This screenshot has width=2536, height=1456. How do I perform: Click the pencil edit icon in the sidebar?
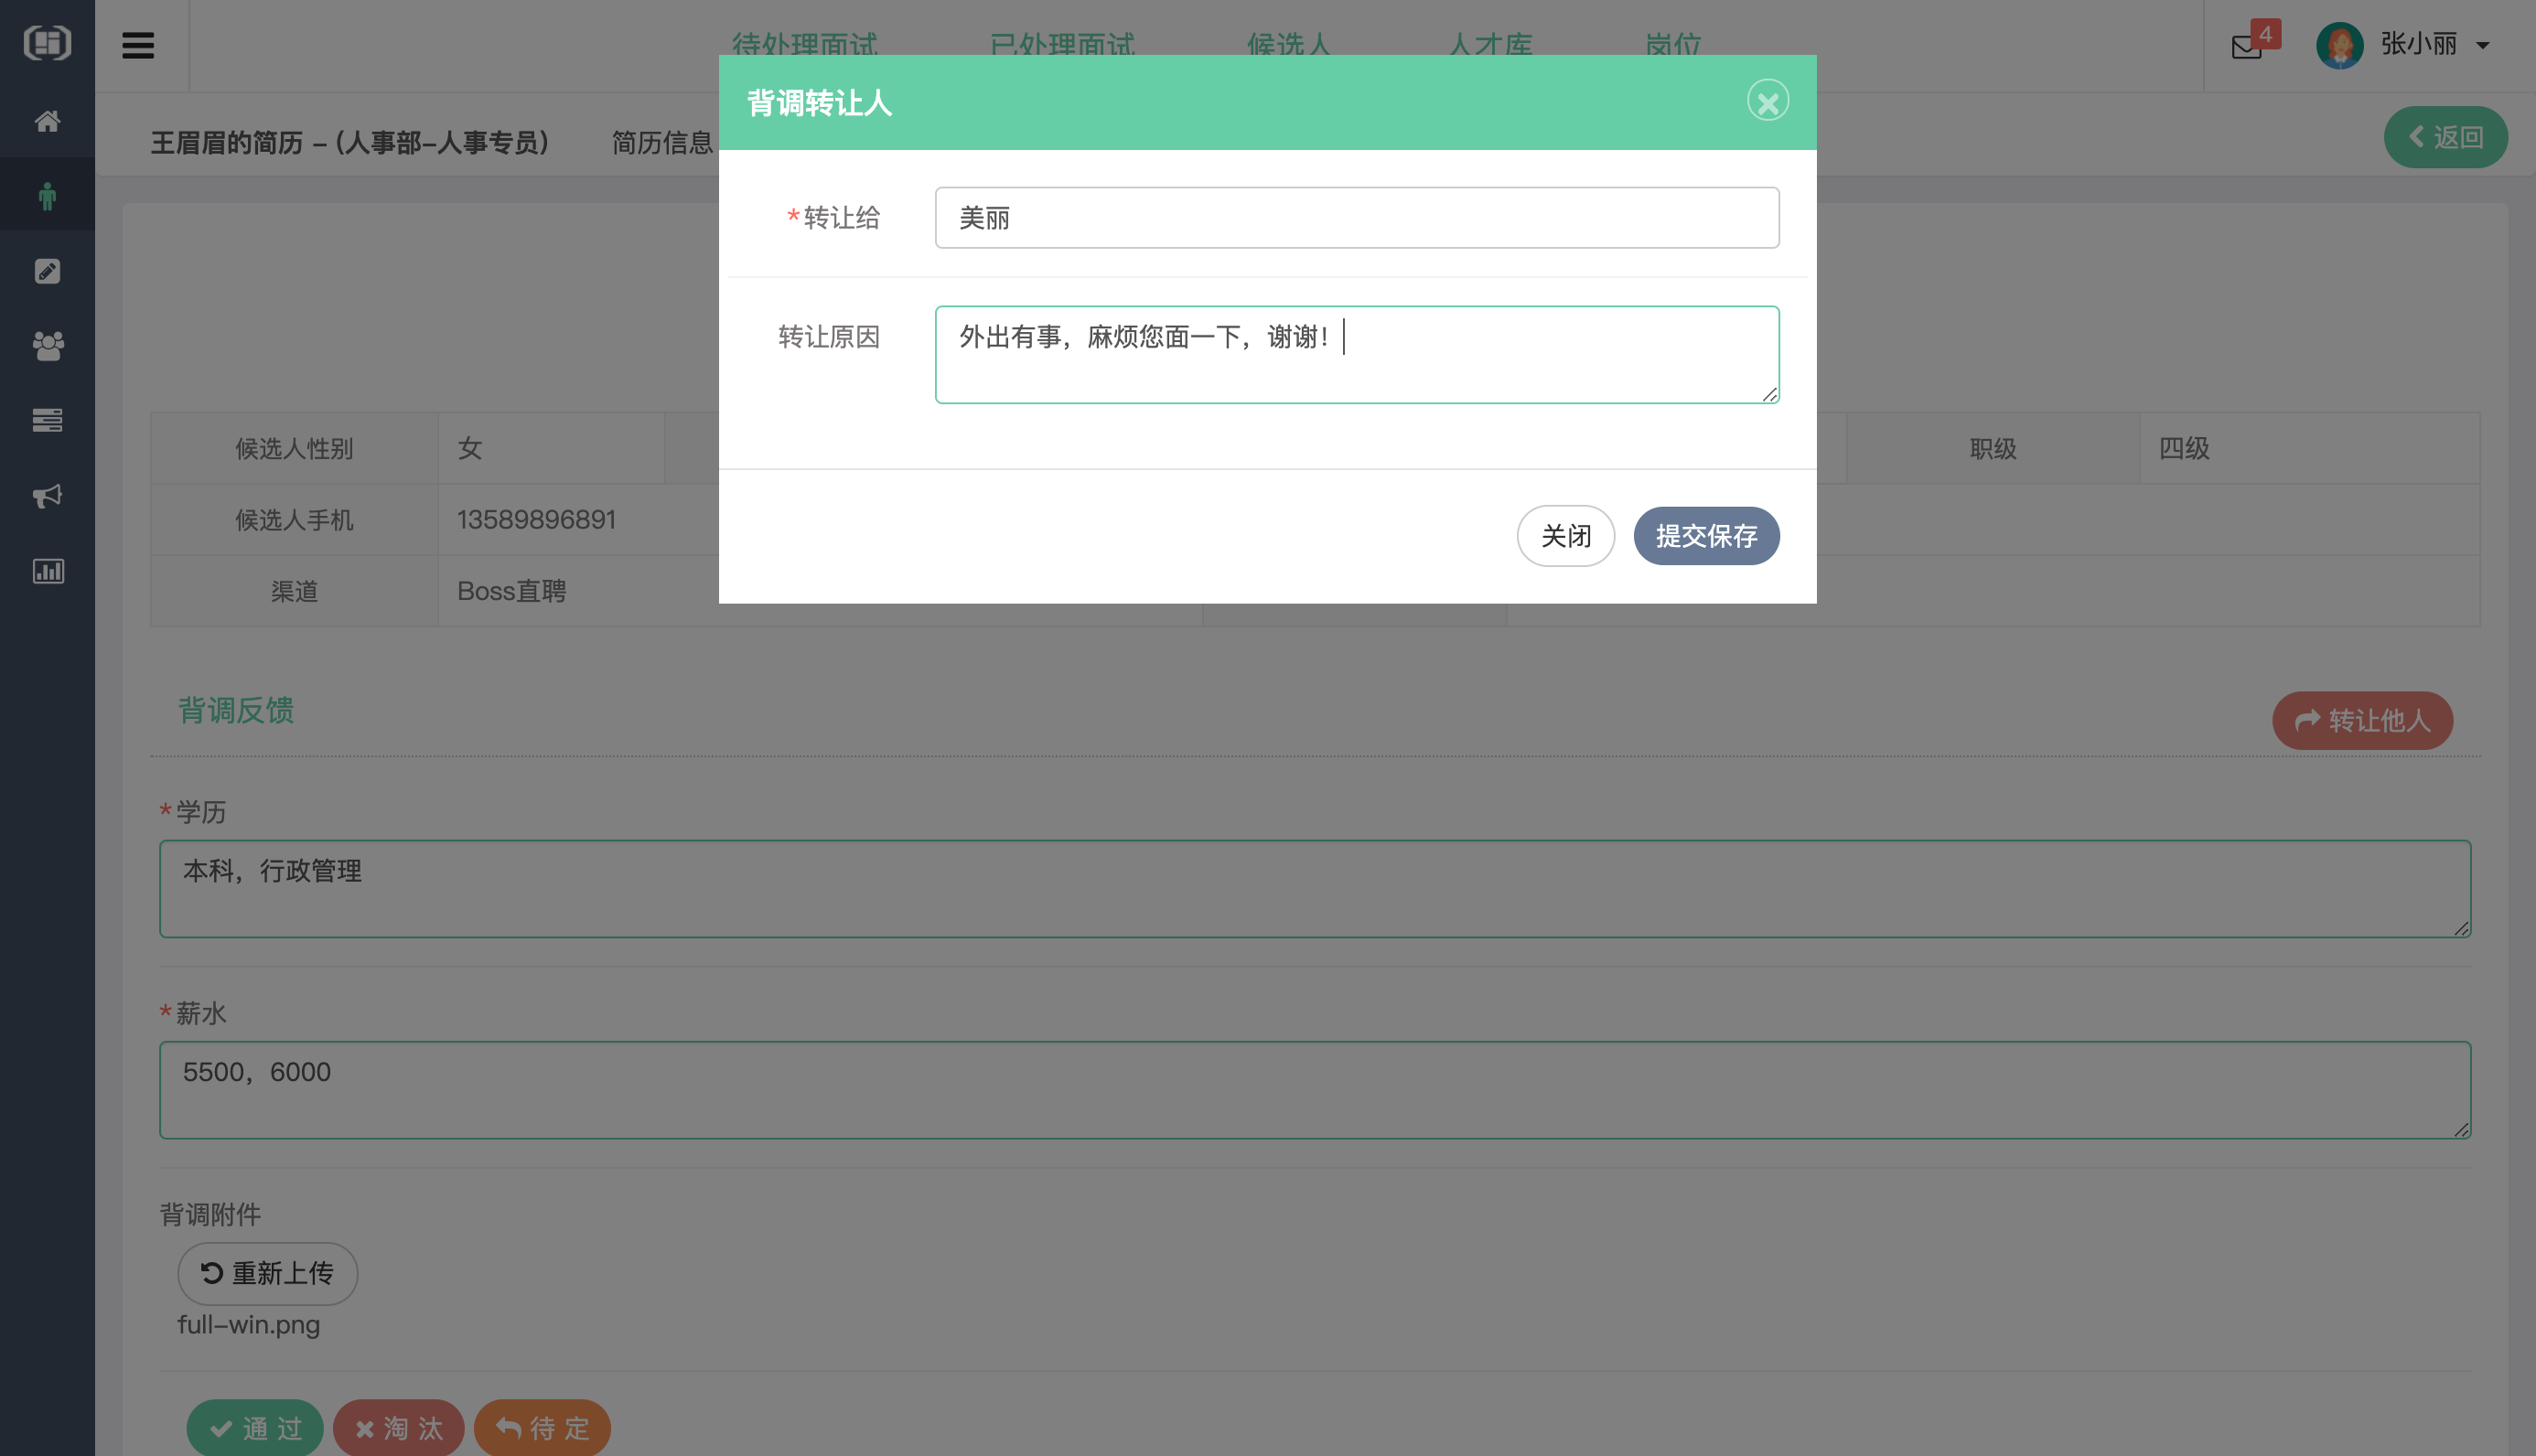(x=47, y=270)
